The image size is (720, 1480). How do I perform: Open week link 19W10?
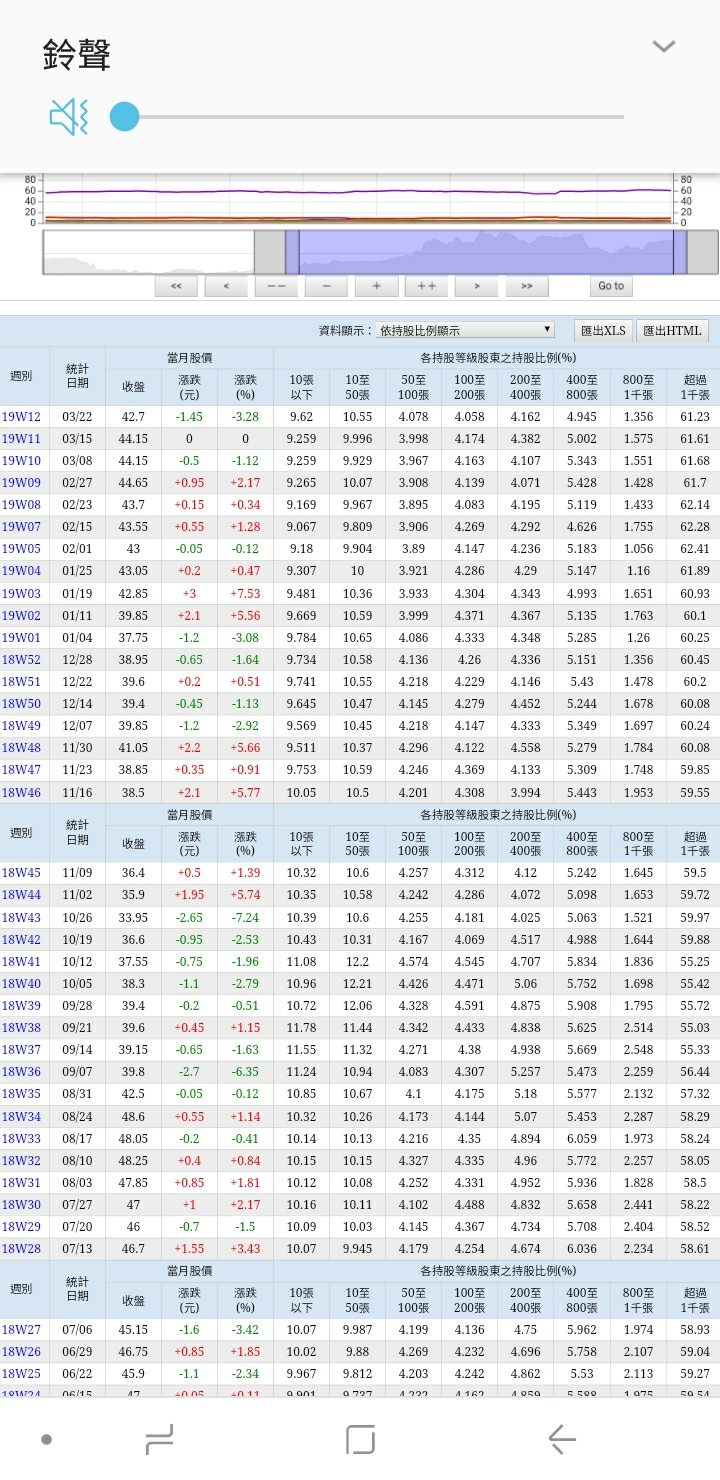pyautogui.click(x=21, y=461)
